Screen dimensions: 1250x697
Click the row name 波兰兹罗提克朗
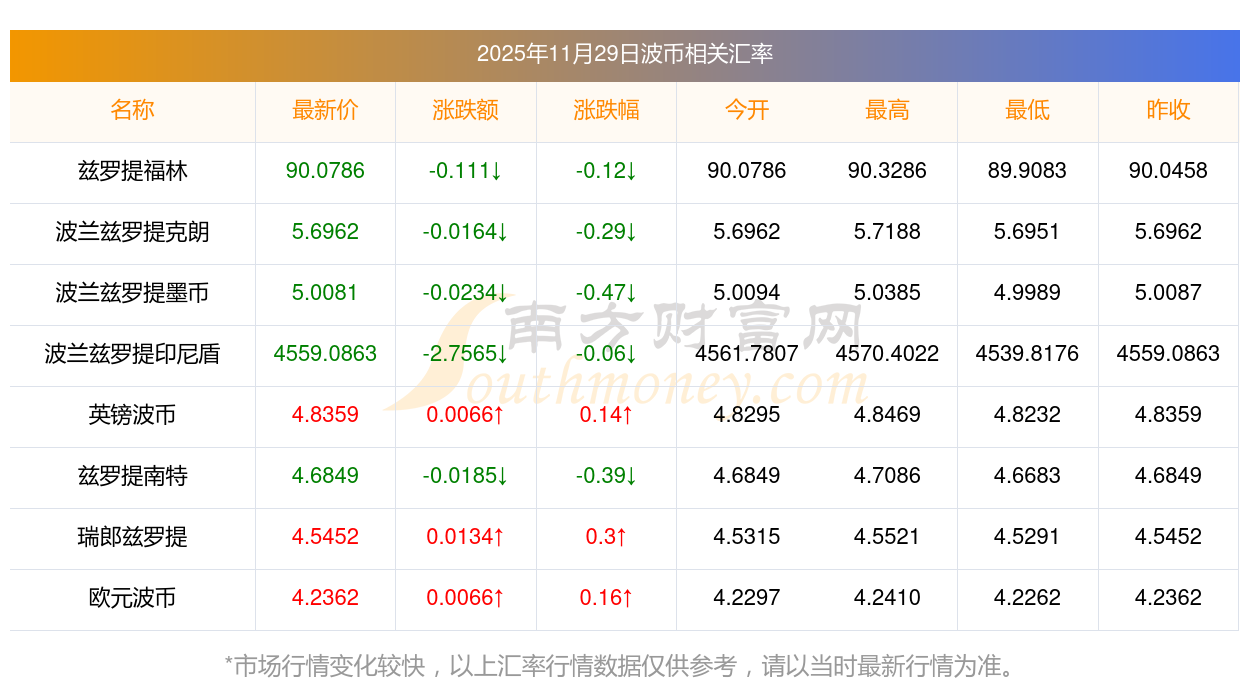coord(132,232)
